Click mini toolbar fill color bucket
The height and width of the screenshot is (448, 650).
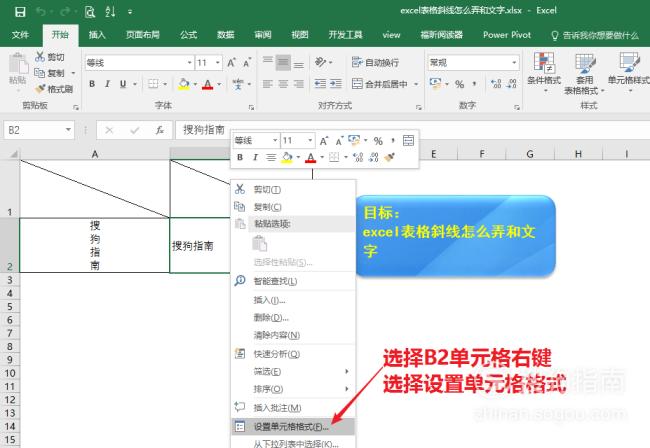286,157
